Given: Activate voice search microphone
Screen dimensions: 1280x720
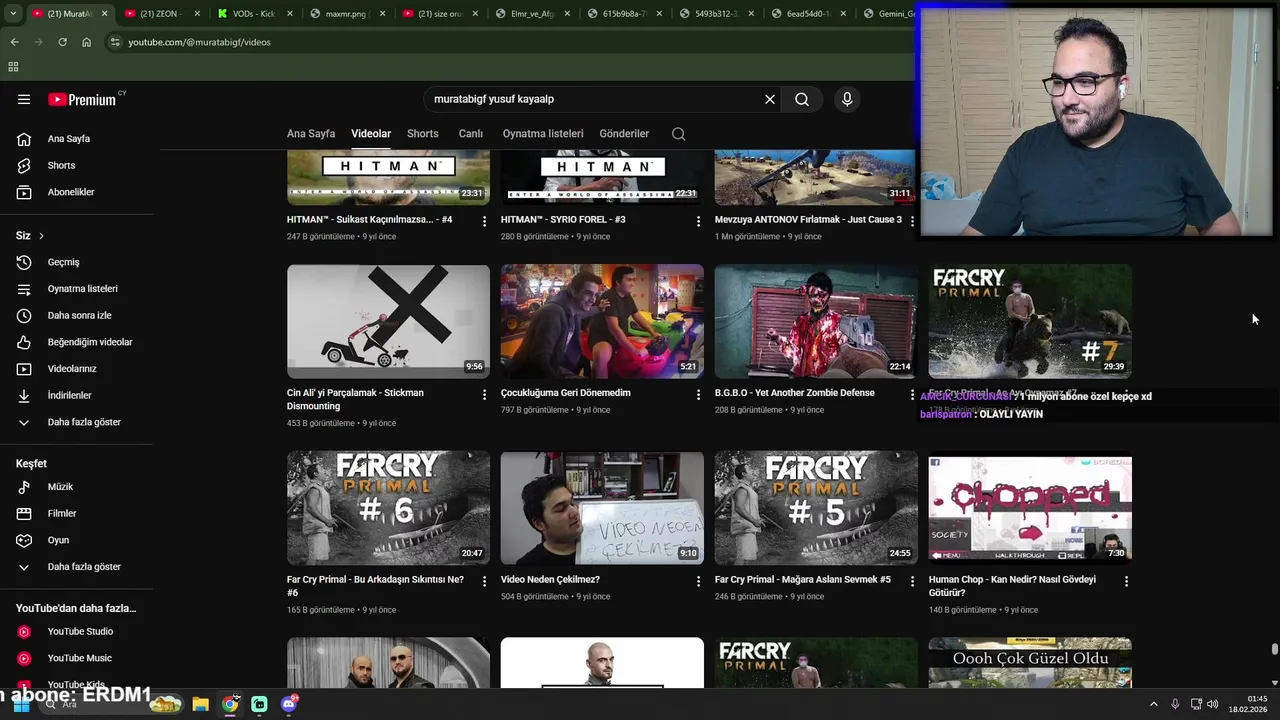Looking at the screenshot, I should pos(847,99).
